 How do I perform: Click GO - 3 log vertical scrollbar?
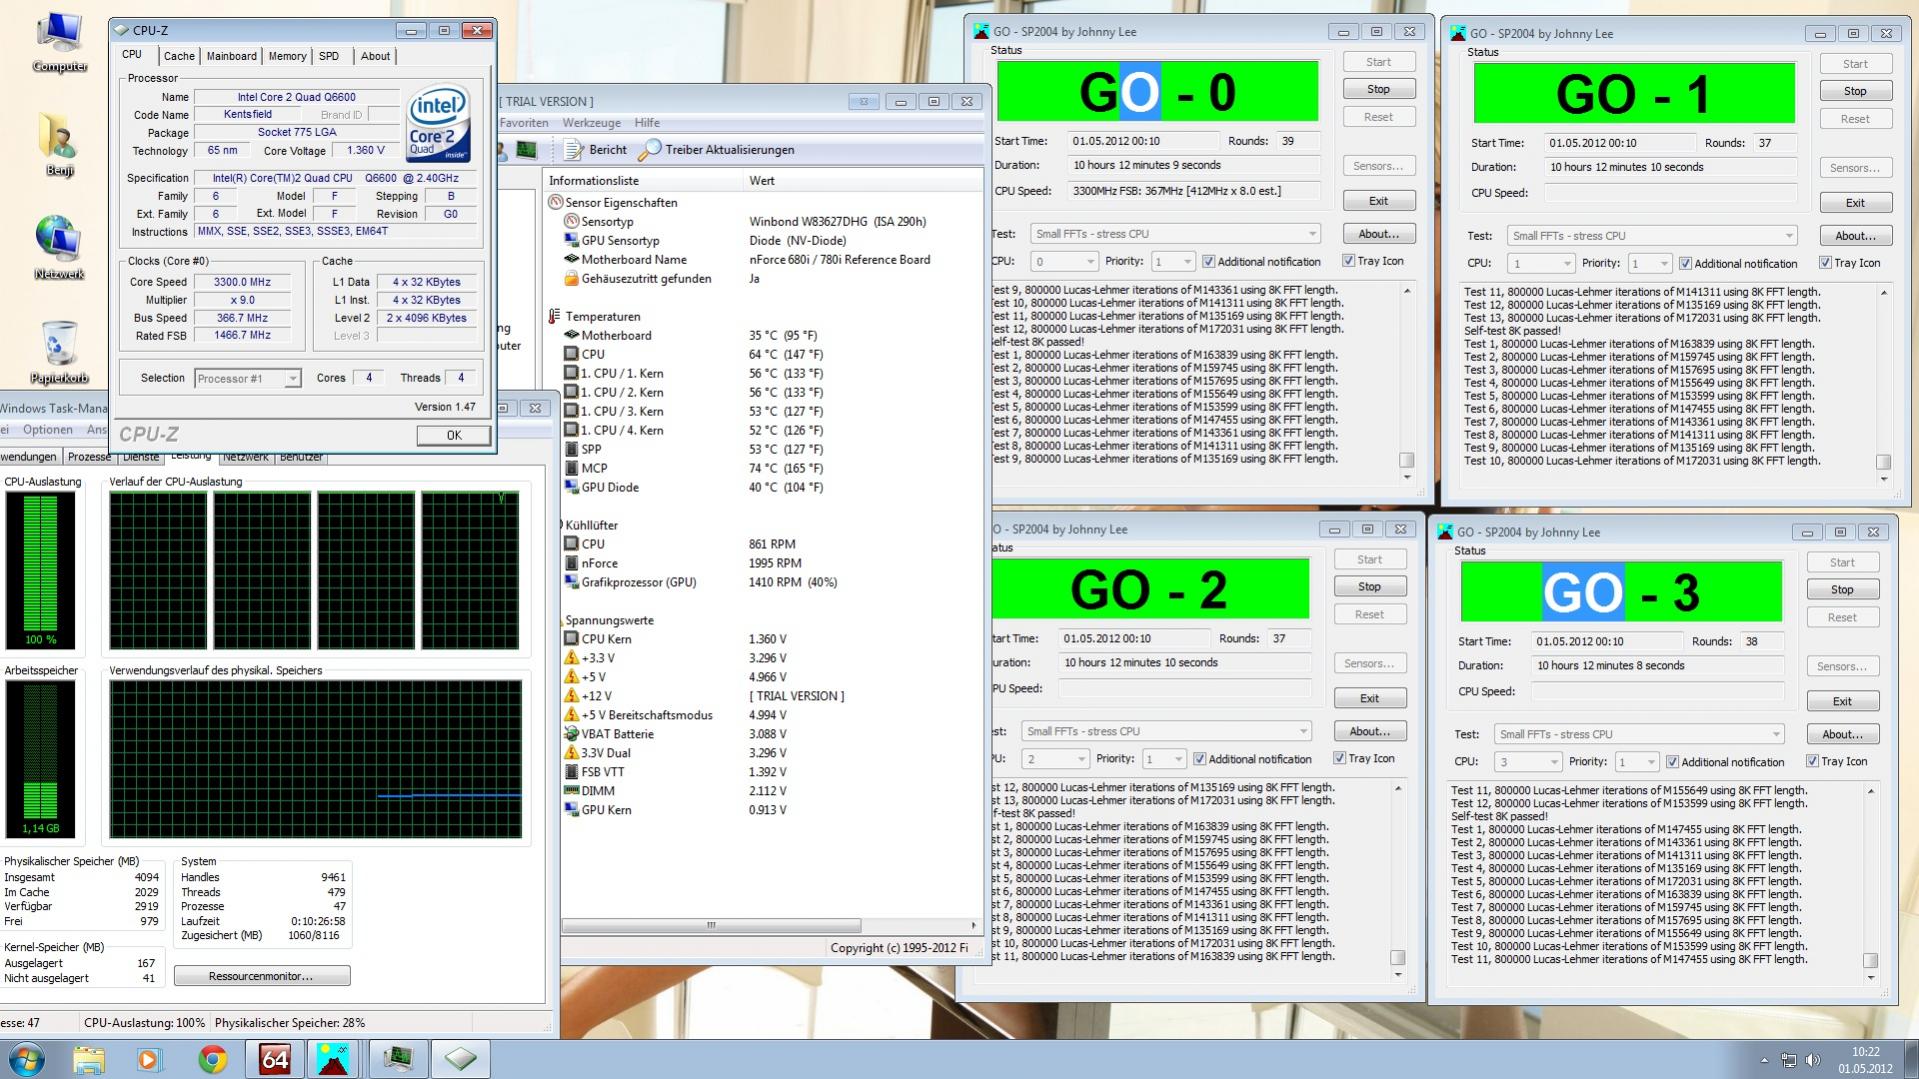1871,884
